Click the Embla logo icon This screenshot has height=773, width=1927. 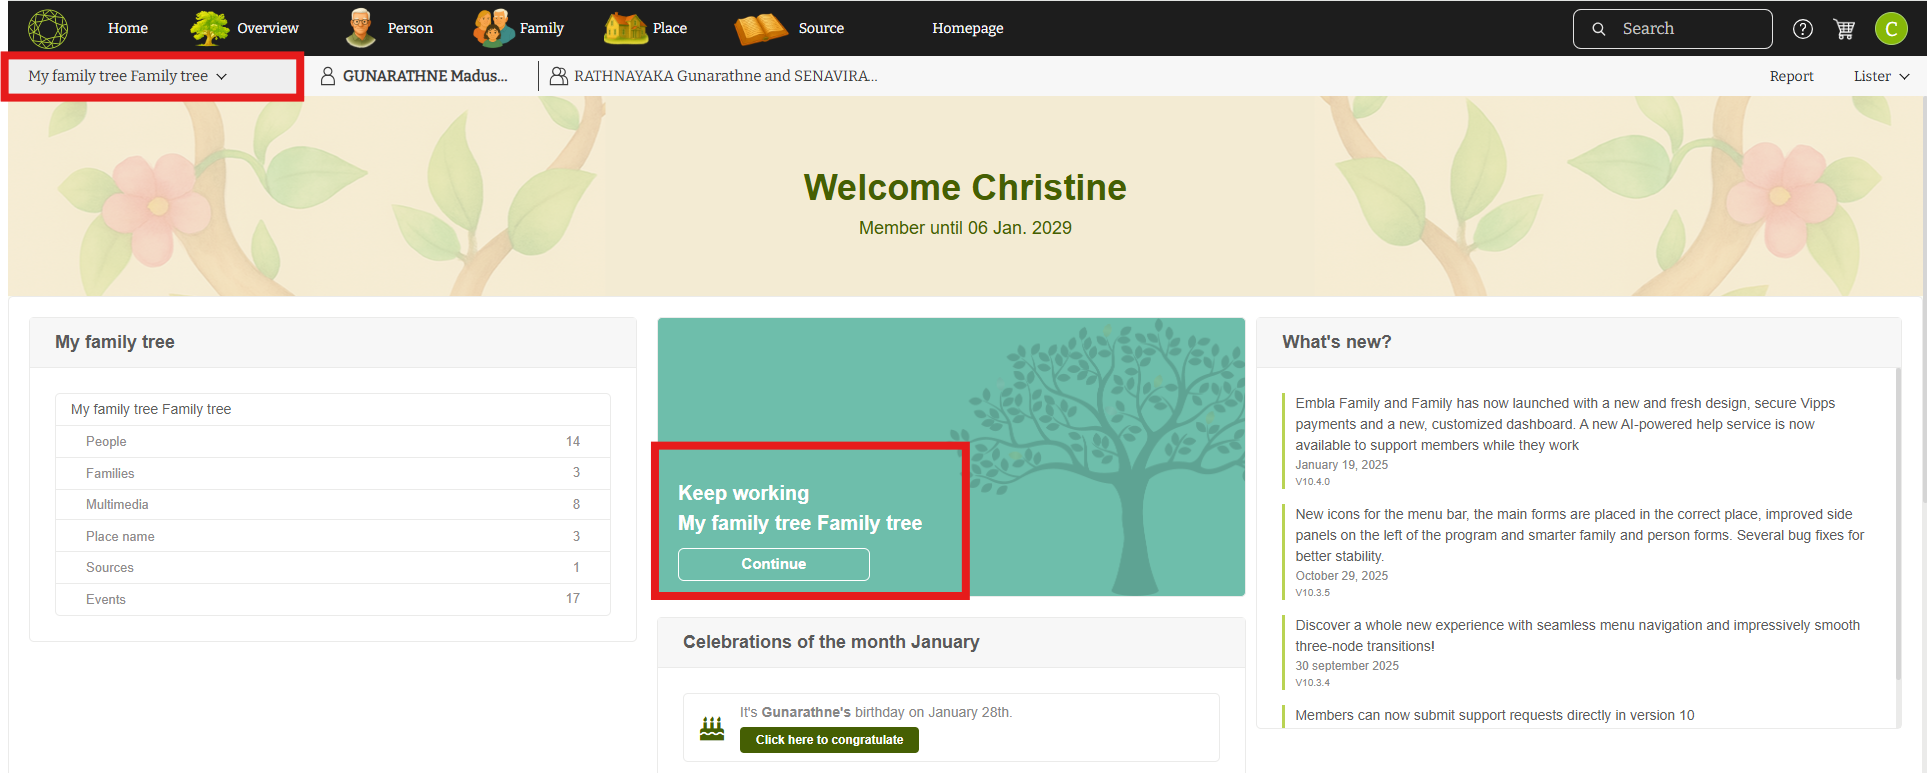[x=47, y=29]
